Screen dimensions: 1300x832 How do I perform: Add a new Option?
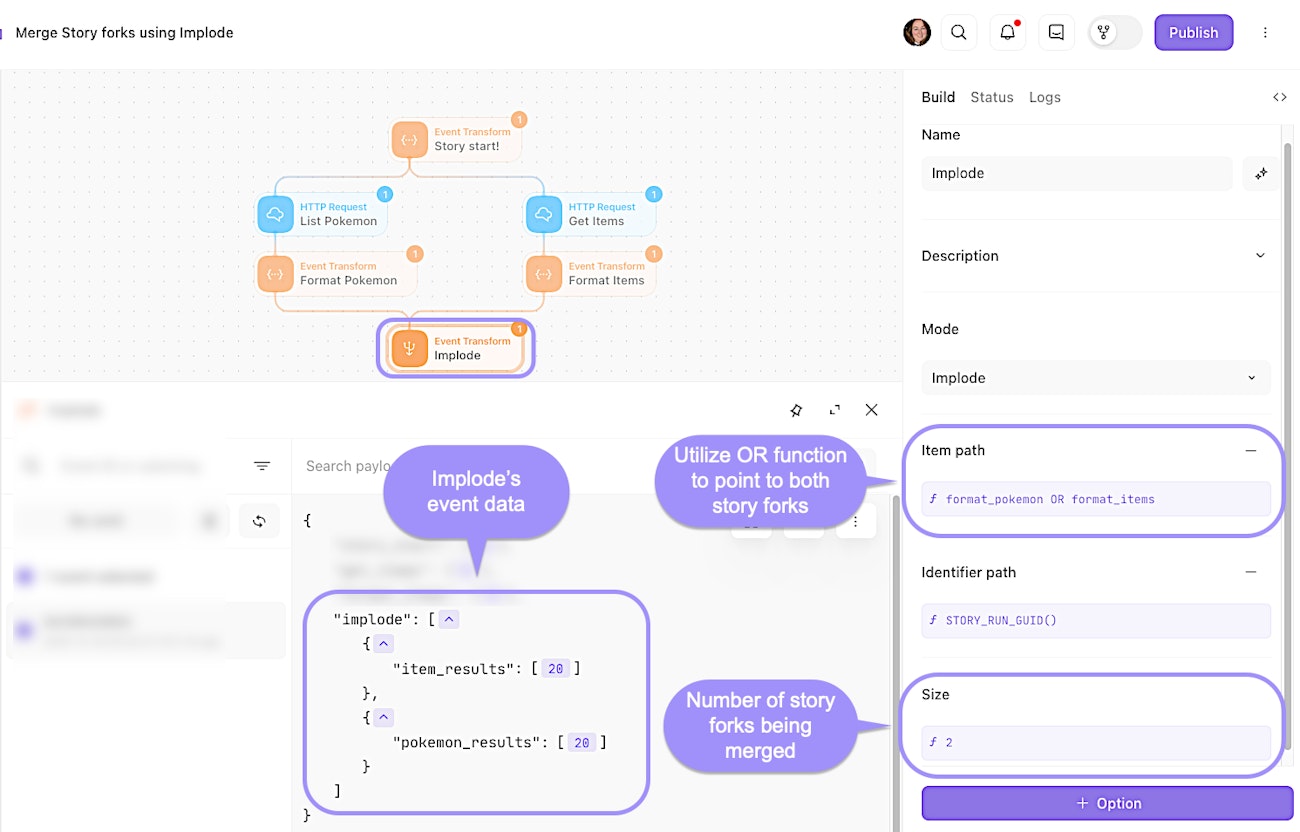(x=1107, y=803)
